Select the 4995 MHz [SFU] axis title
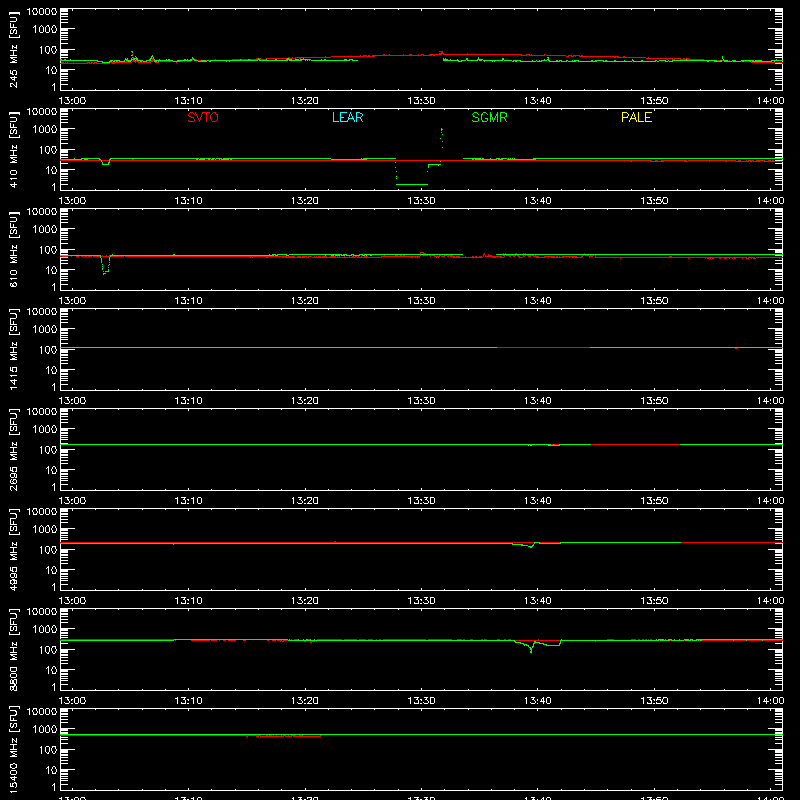800x800 pixels. (13, 549)
